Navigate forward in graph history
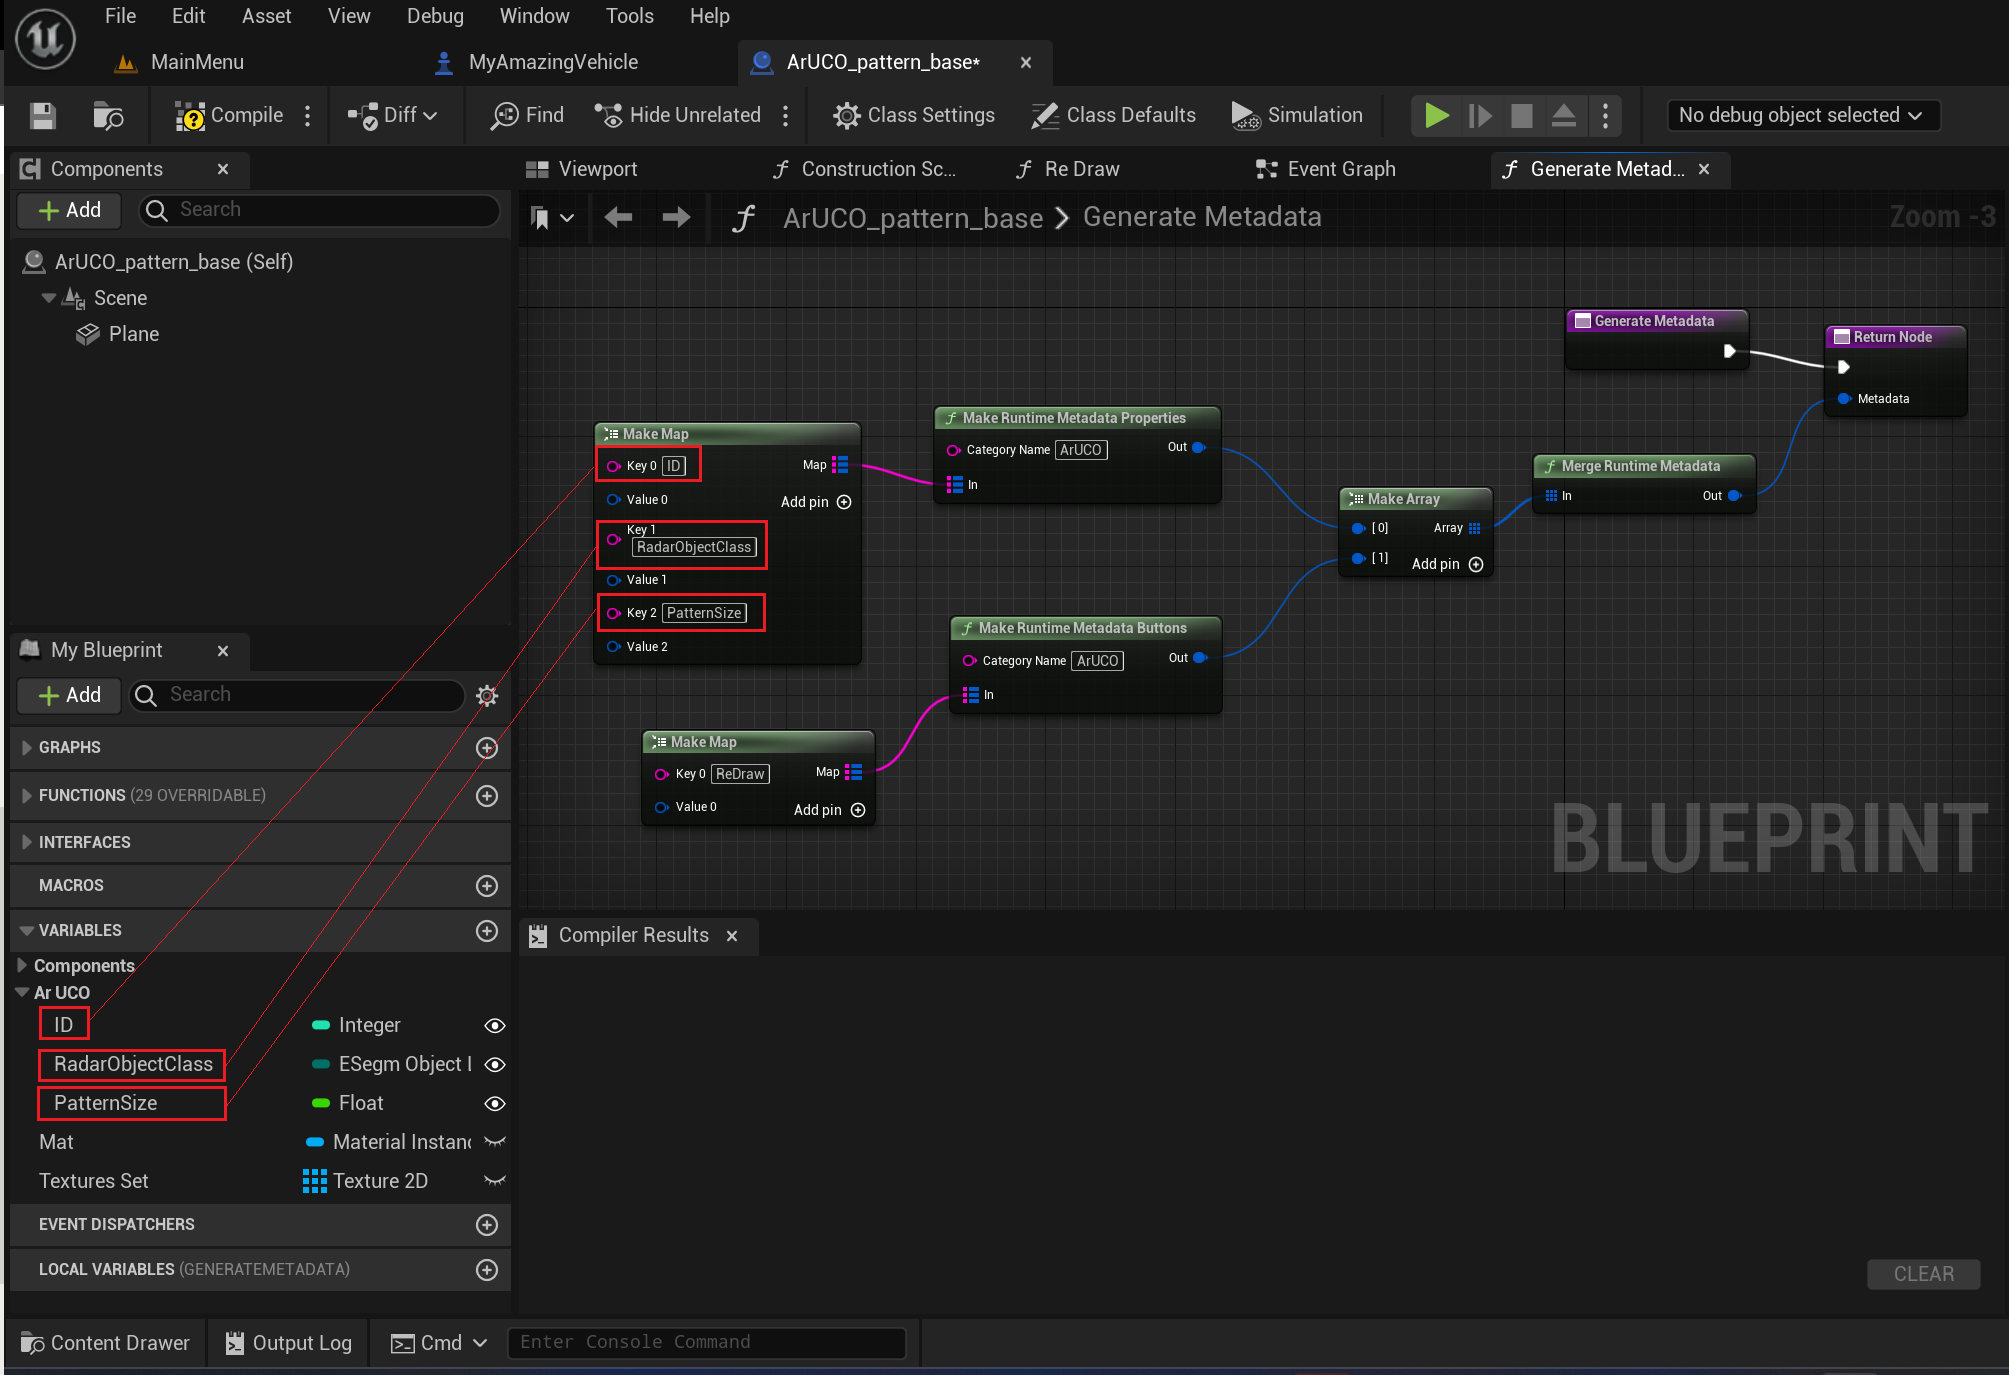 point(676,217)
